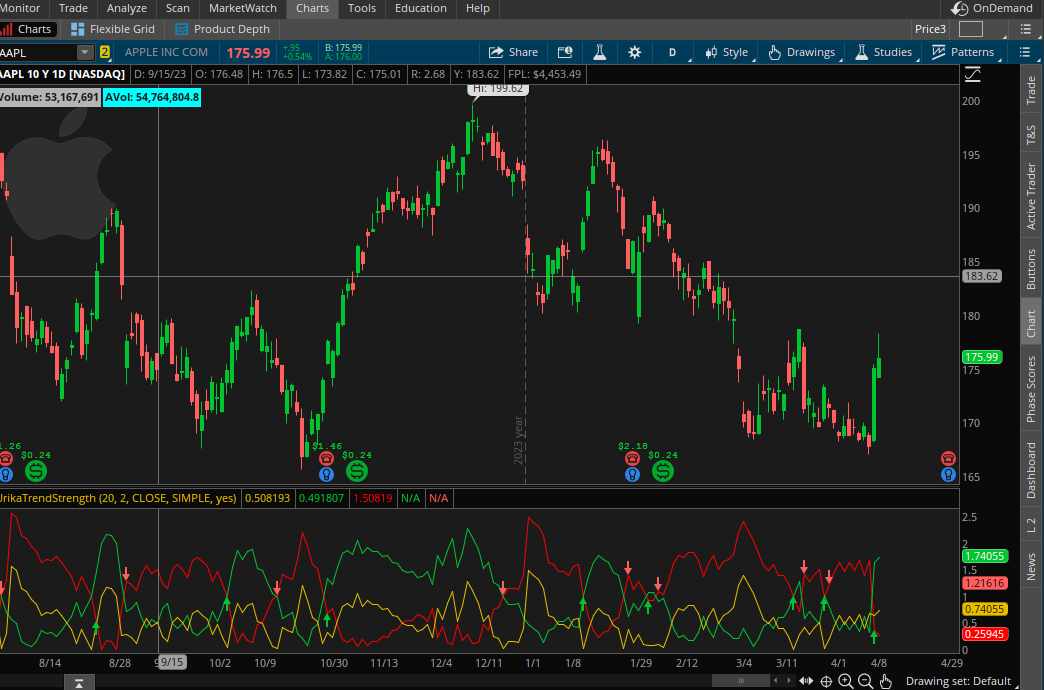Click the UrikaTrendStrength study label
This screenshot has height=690, width=1044.
click(x=119, y=498)
